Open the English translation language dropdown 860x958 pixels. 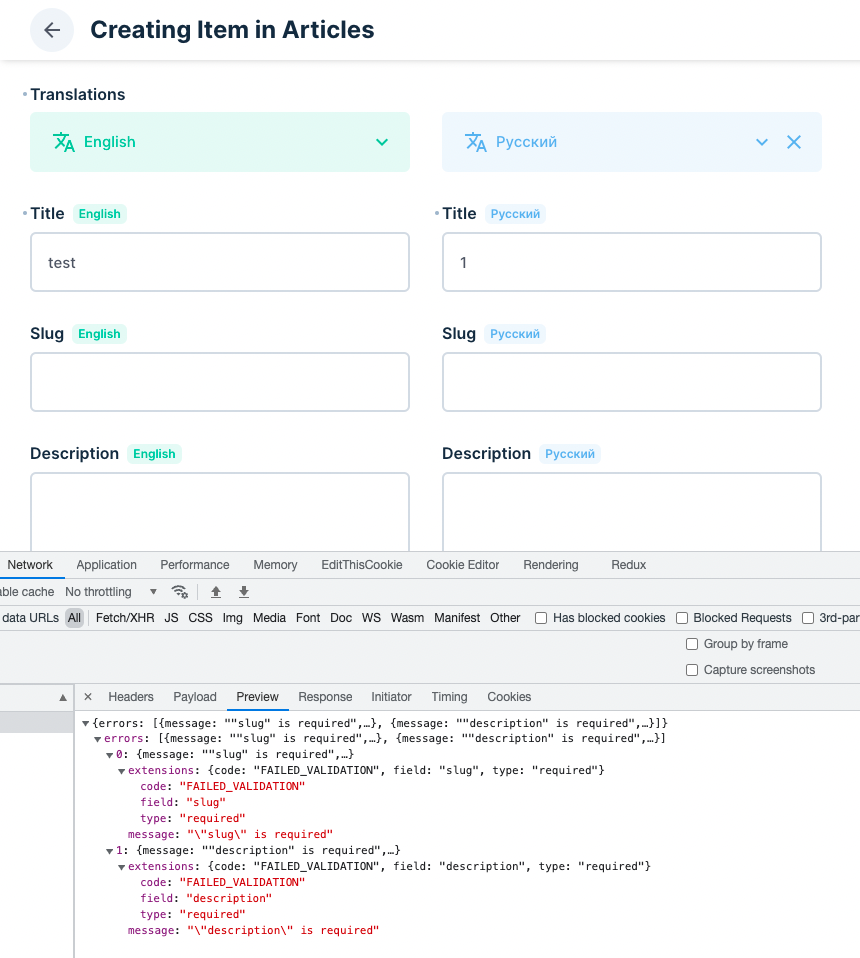(x=381, y=142)
